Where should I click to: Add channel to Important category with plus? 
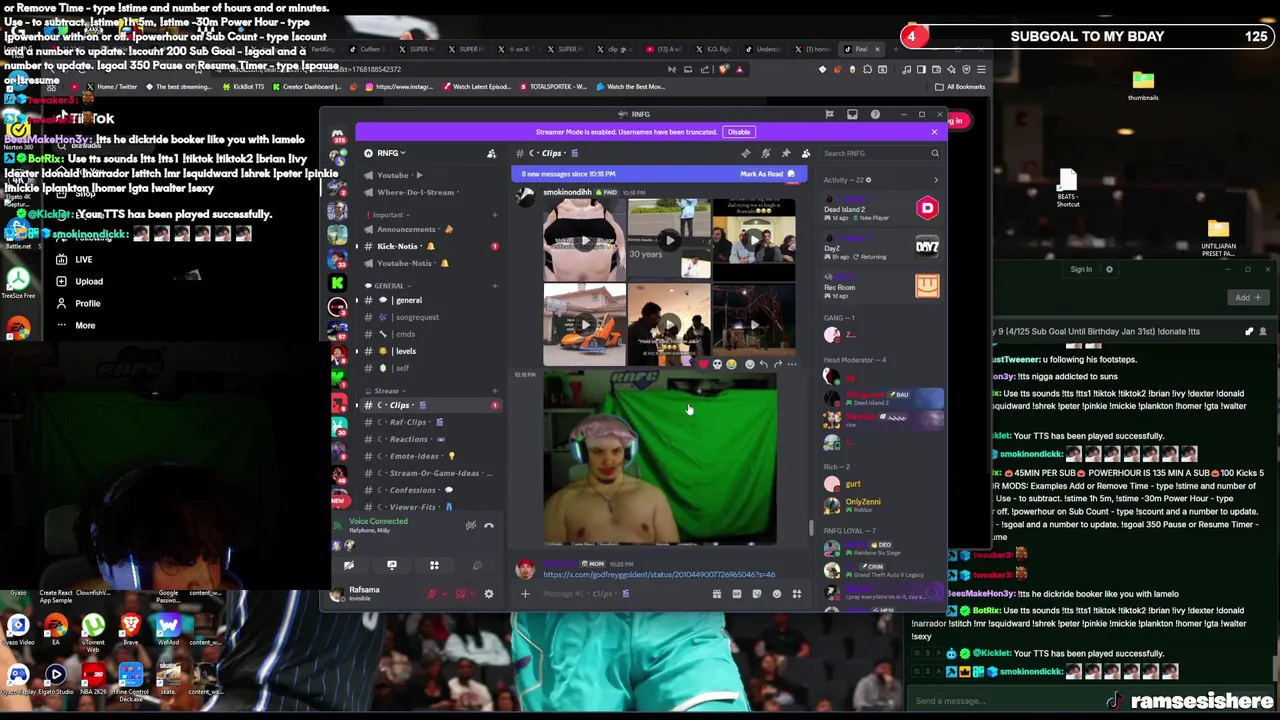494,215
